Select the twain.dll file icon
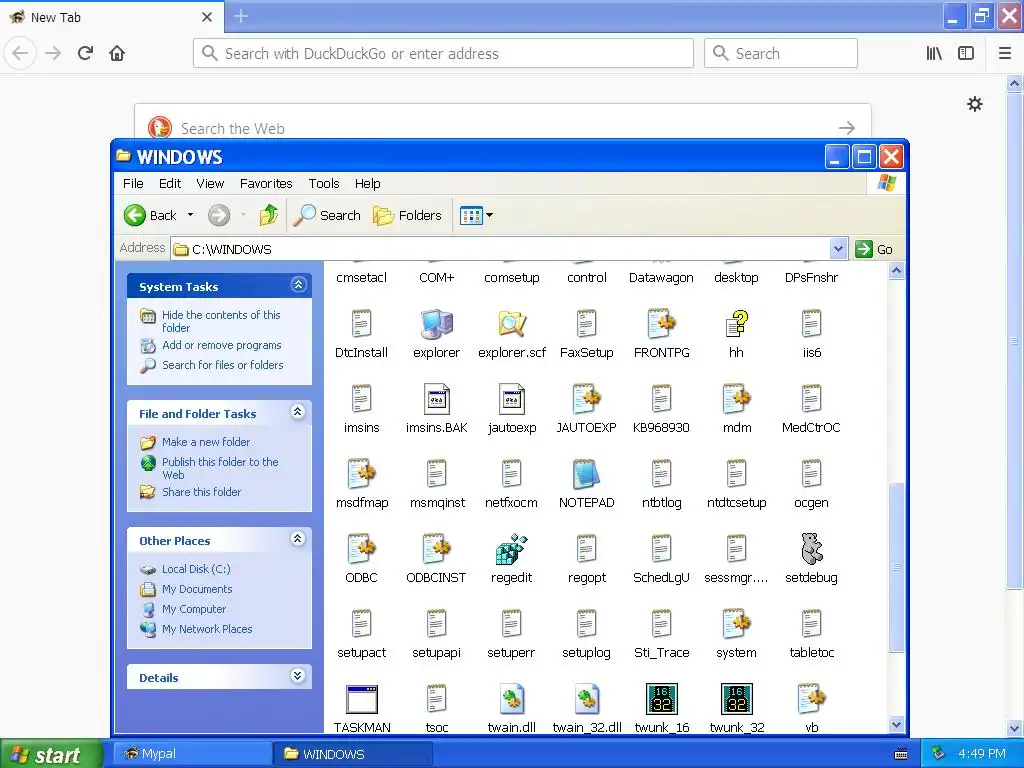The image size is (1024, 768). pos(511,699)
